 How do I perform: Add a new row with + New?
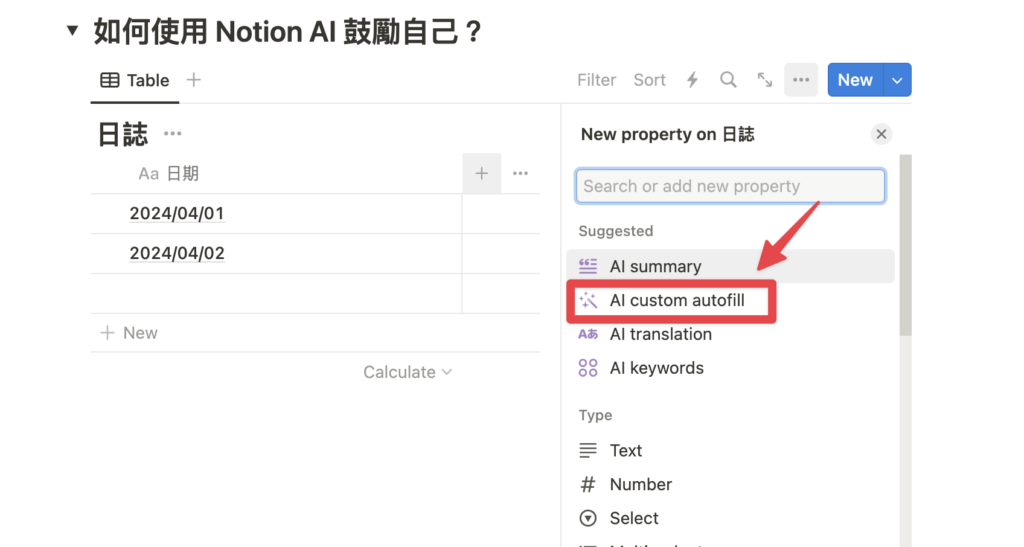[x=129, y=333]
